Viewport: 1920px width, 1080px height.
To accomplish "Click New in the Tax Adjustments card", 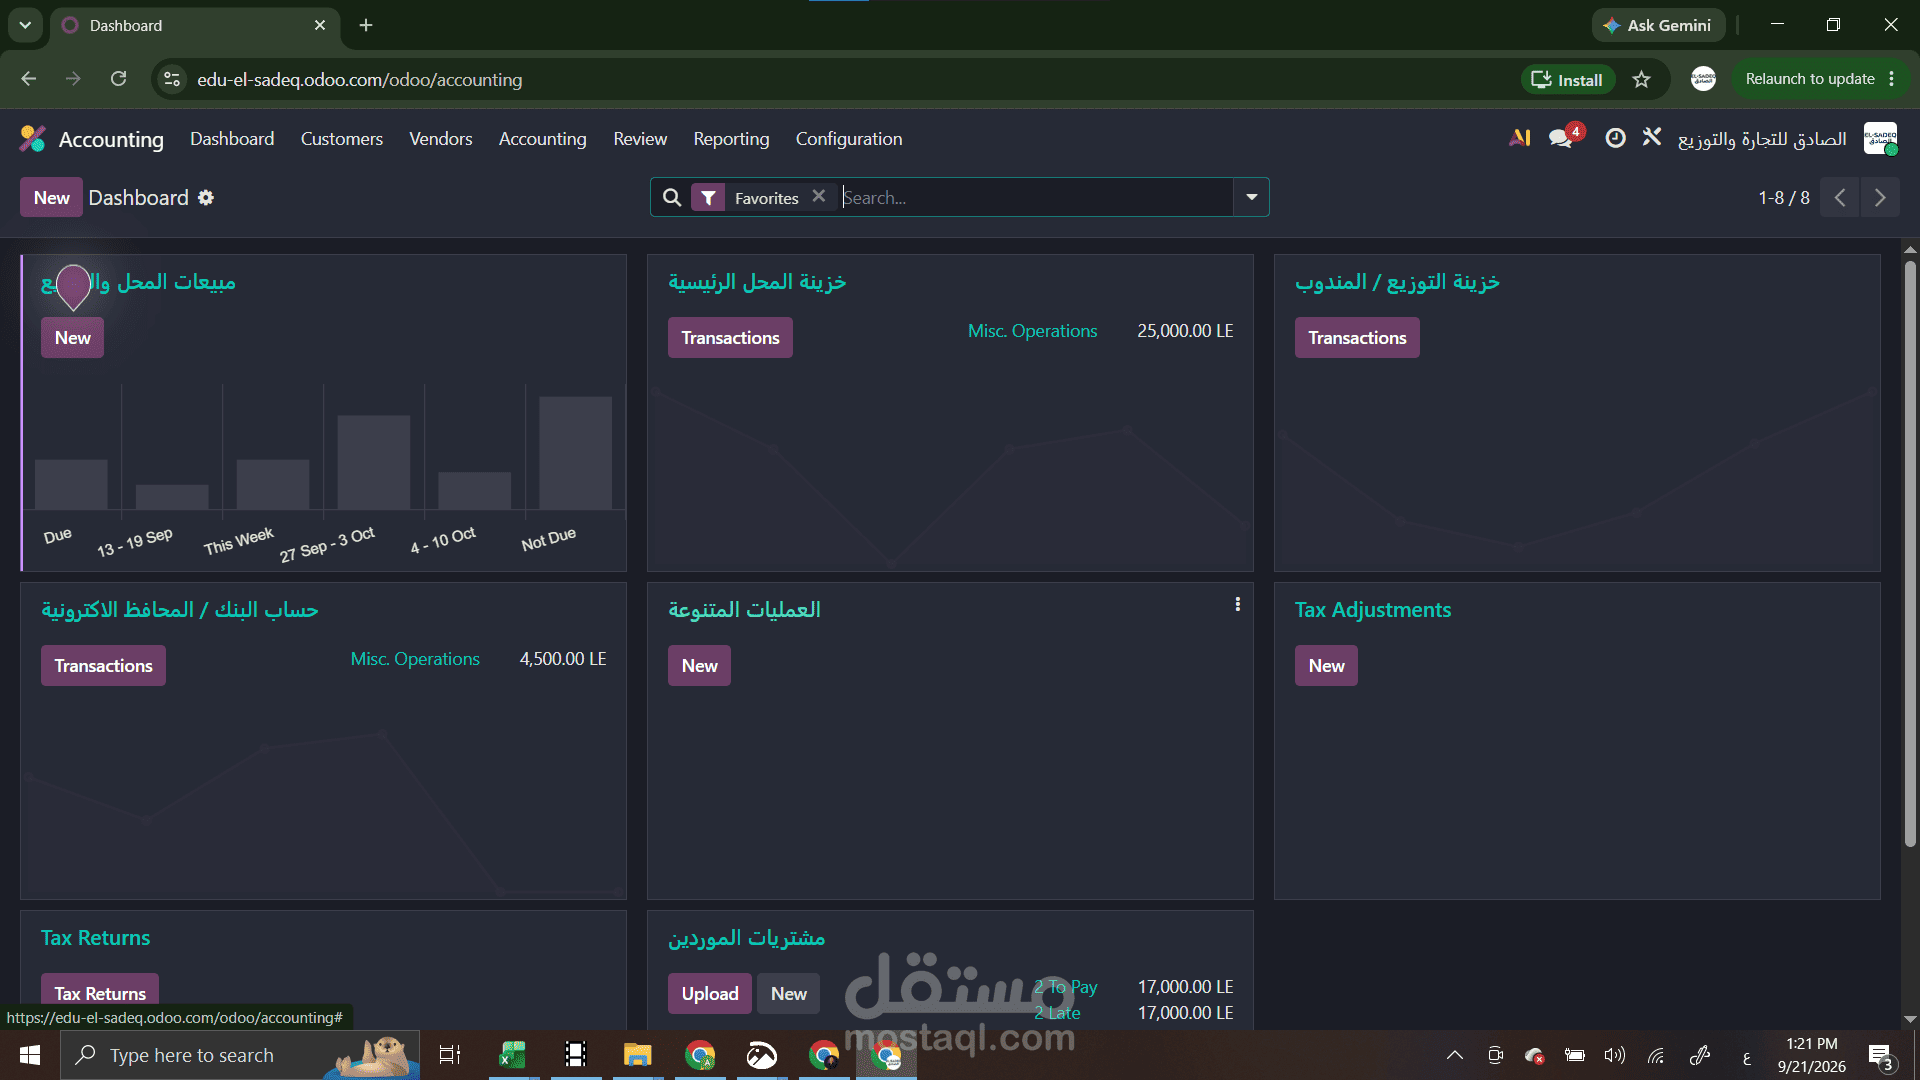I will tap(1326, 666).
